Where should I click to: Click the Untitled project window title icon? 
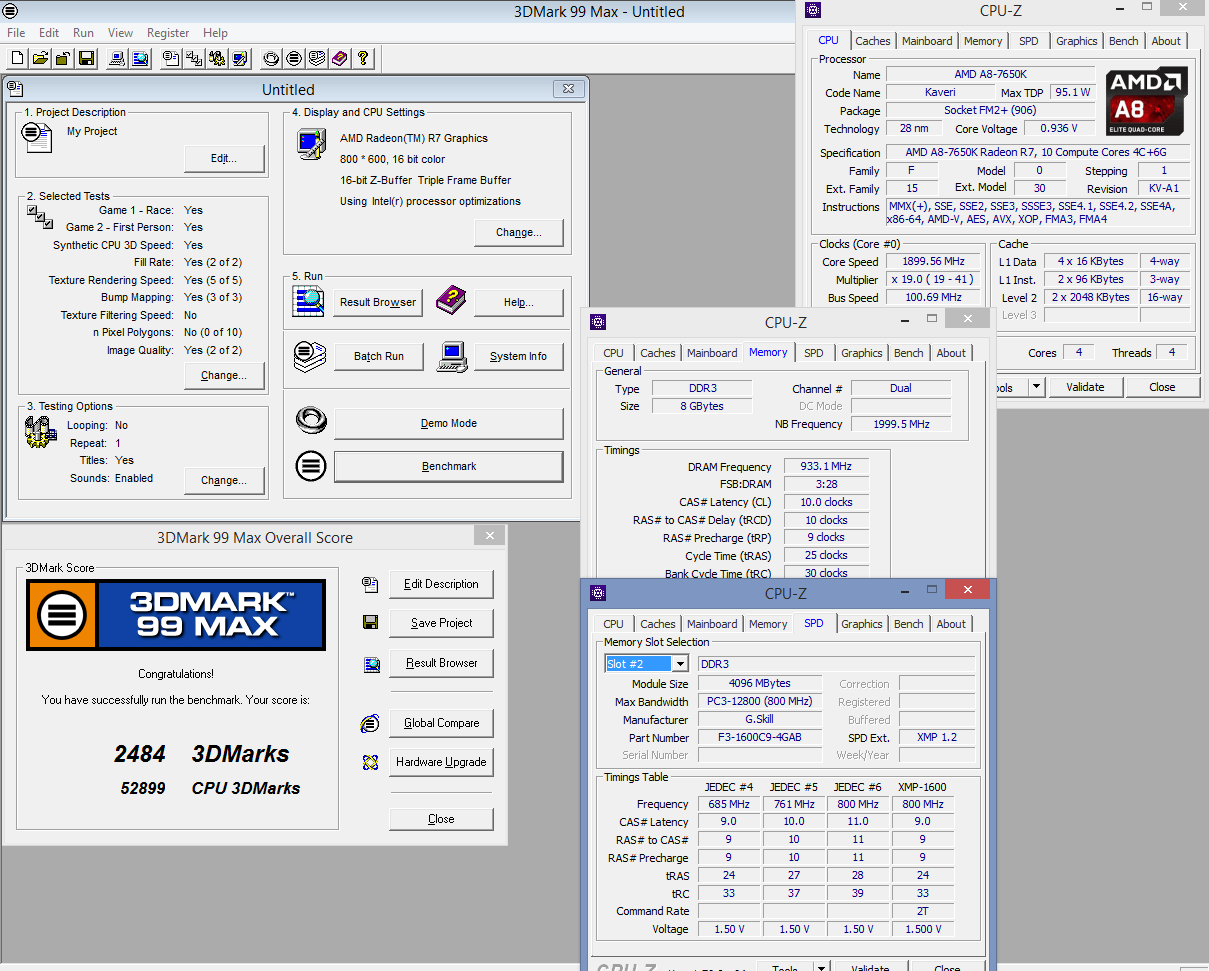(x=15, y=89)
